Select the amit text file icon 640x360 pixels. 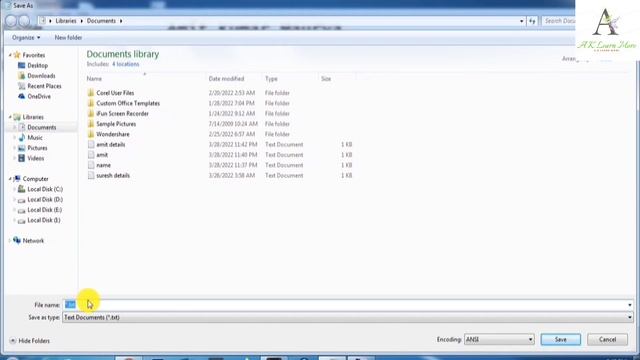(x=91, y=155)
